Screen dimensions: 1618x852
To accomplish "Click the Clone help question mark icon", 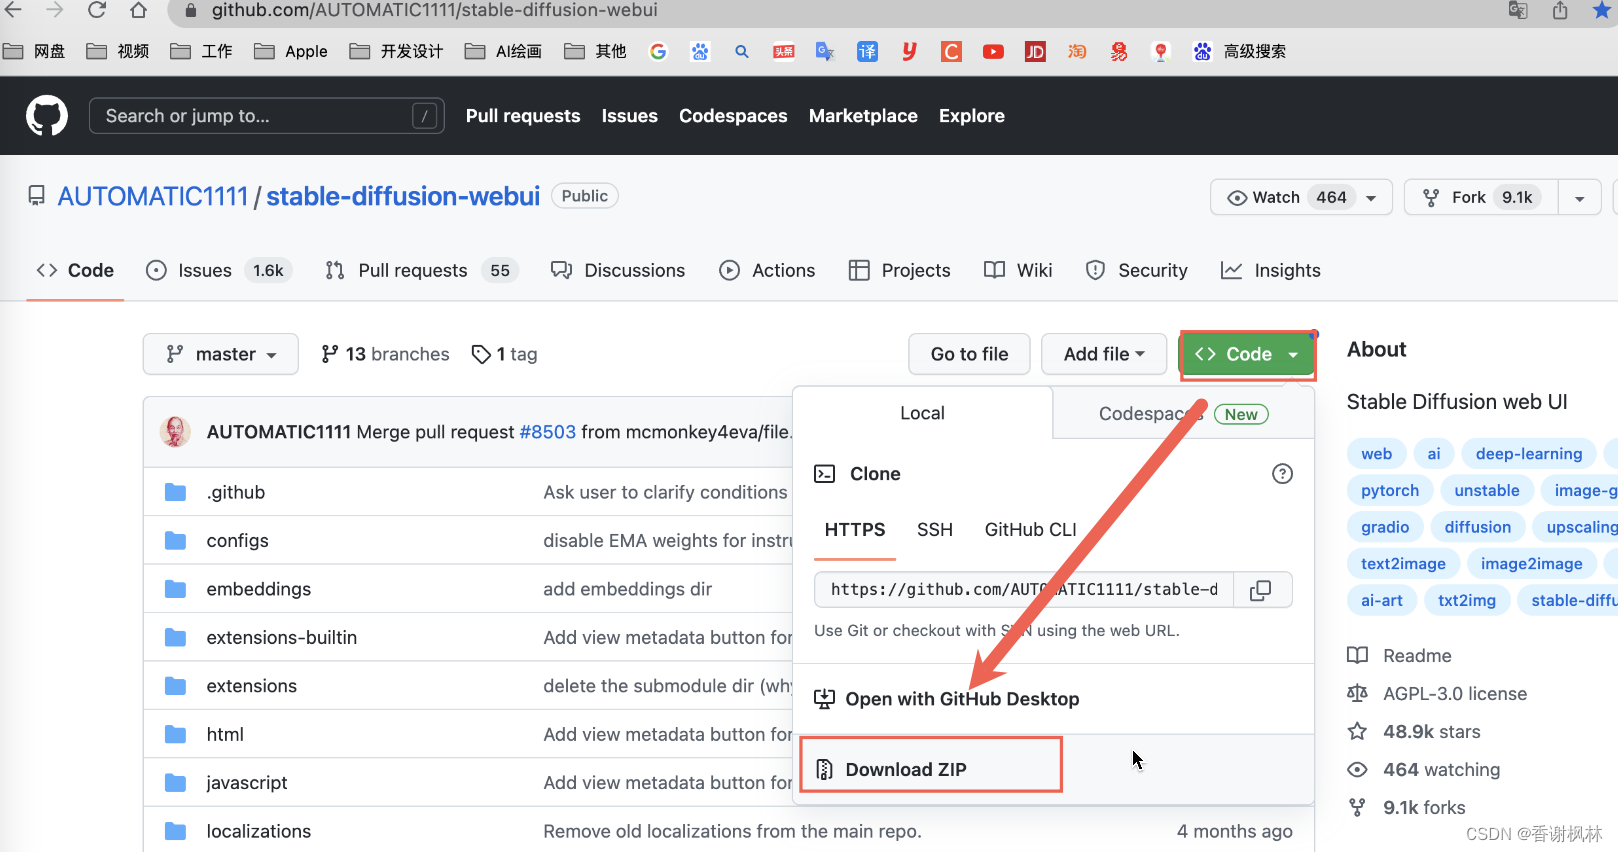I will click(x=1282, y=474).
